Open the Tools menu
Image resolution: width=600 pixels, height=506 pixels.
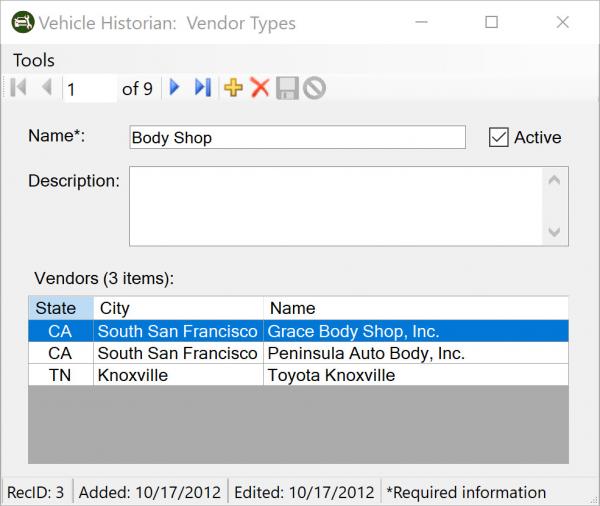[x=34, y=60]
